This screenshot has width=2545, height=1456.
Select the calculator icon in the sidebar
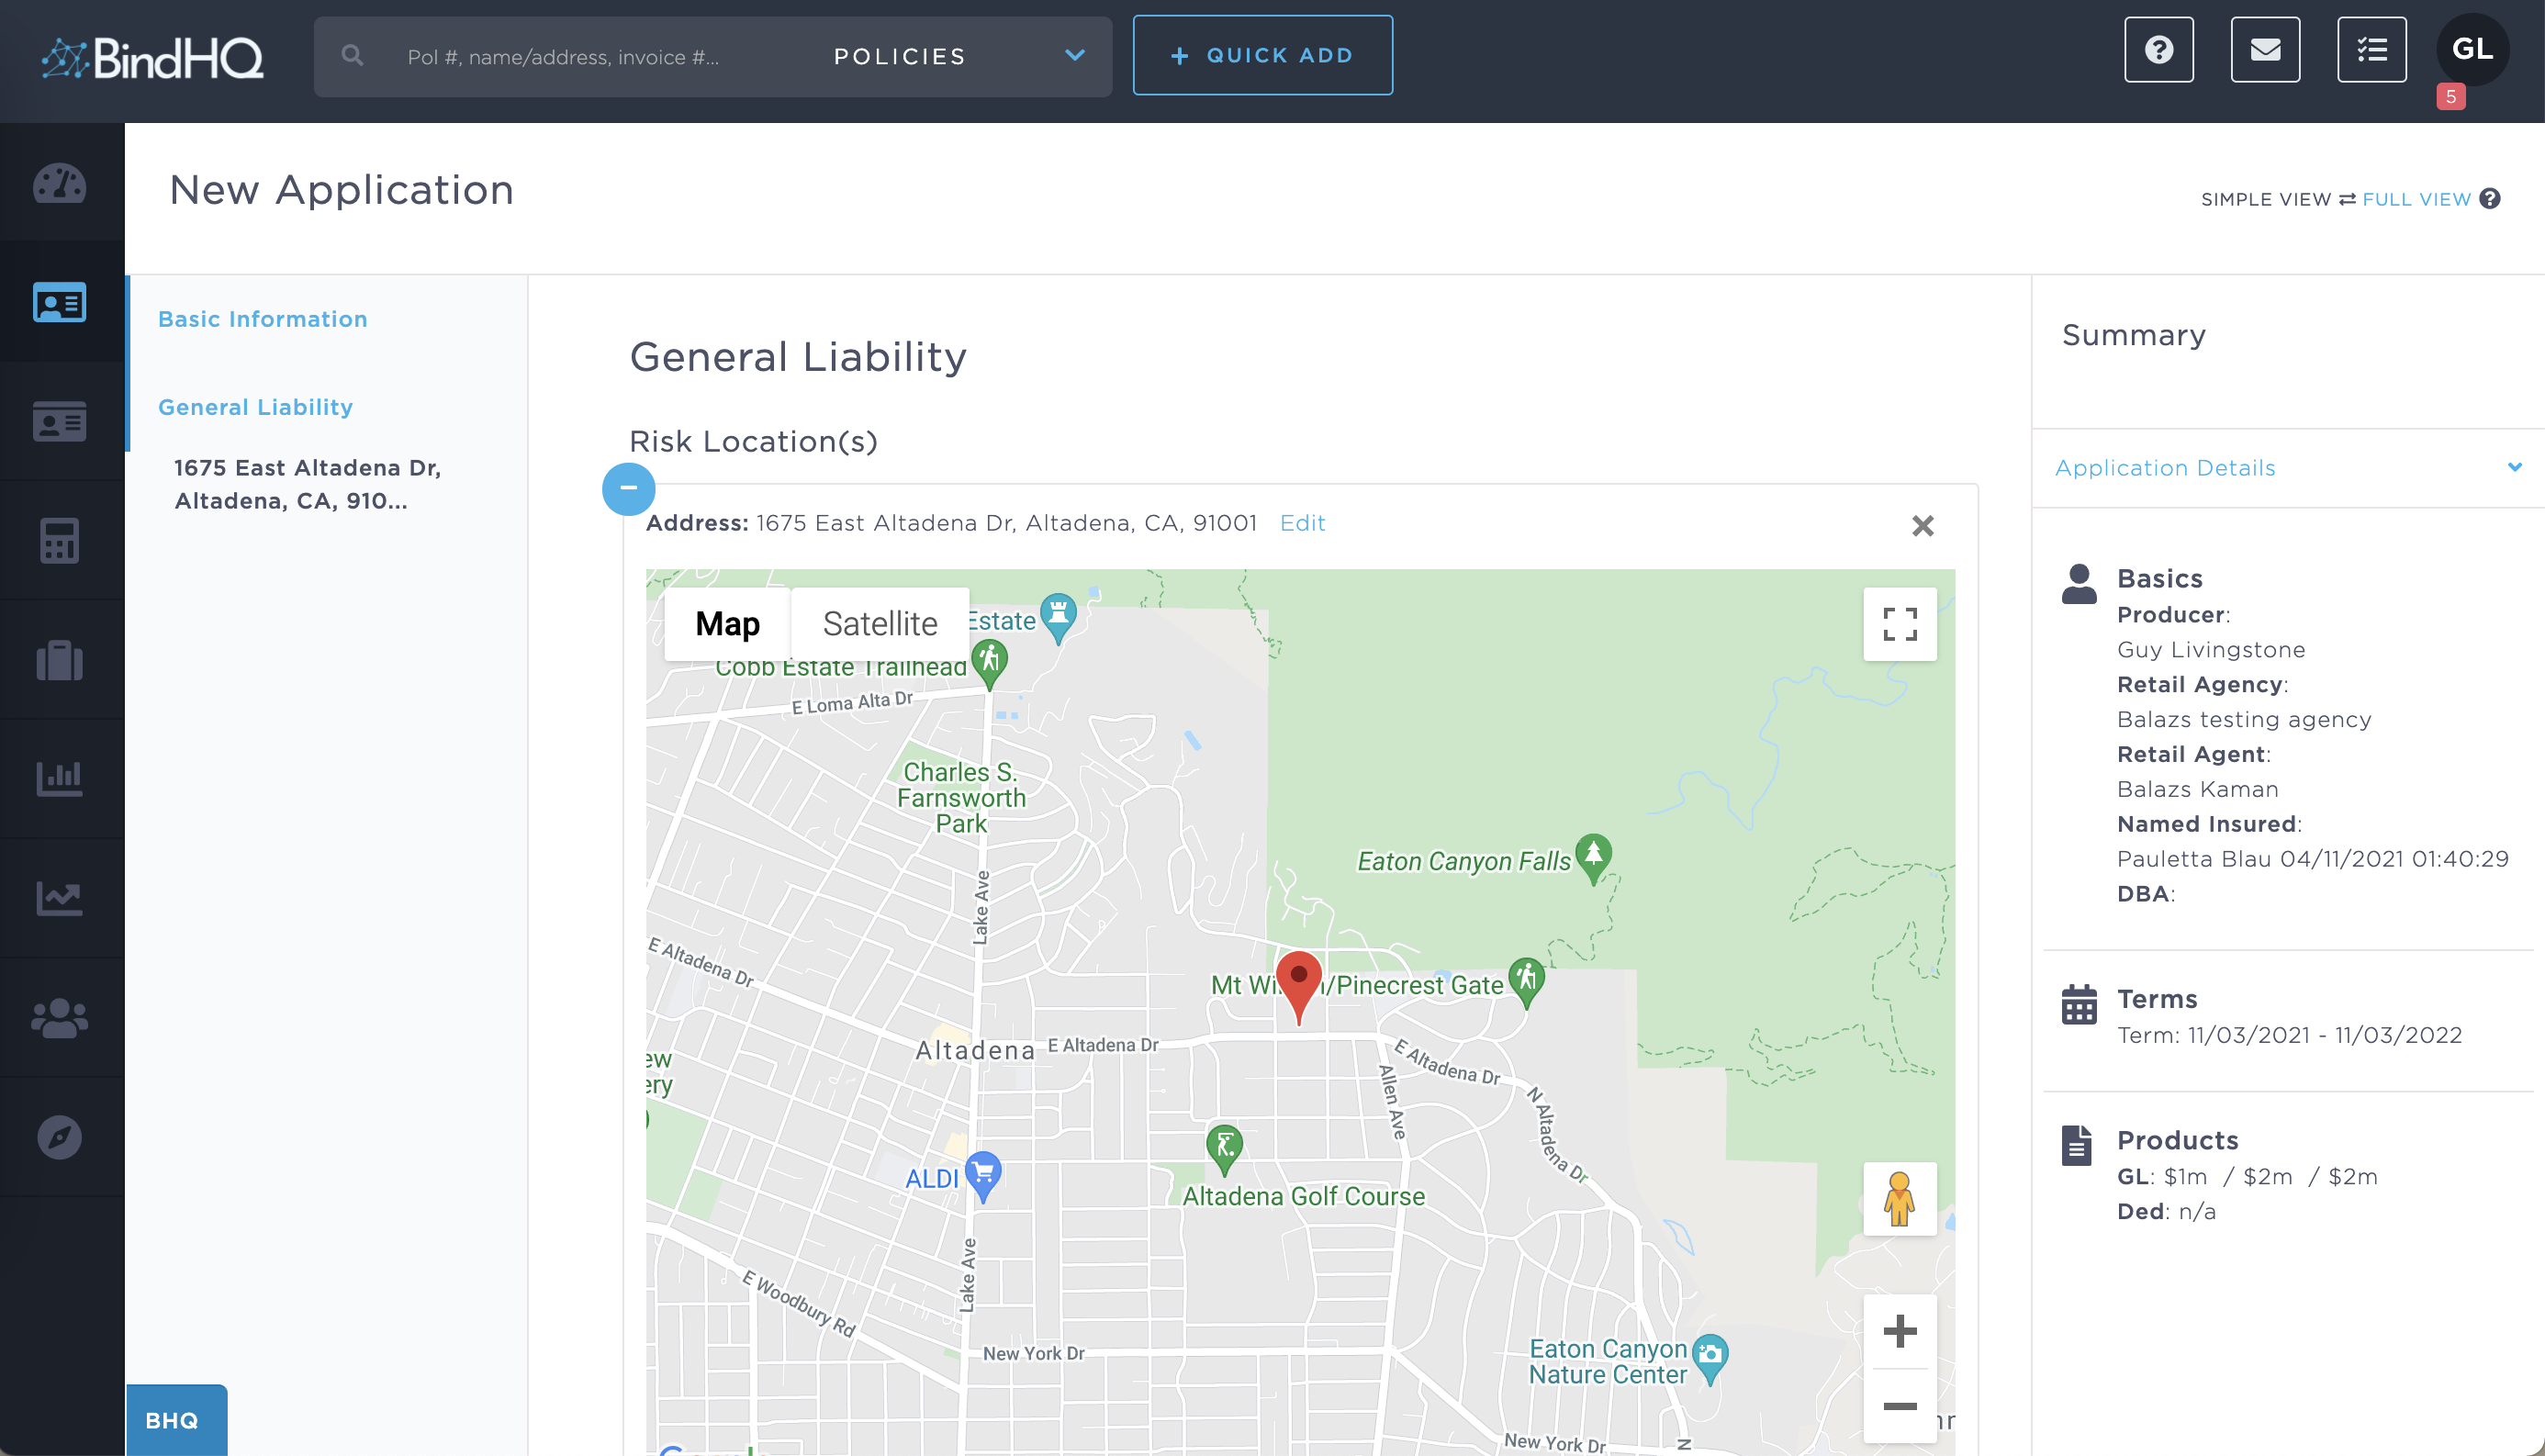[x=61, y=540]
